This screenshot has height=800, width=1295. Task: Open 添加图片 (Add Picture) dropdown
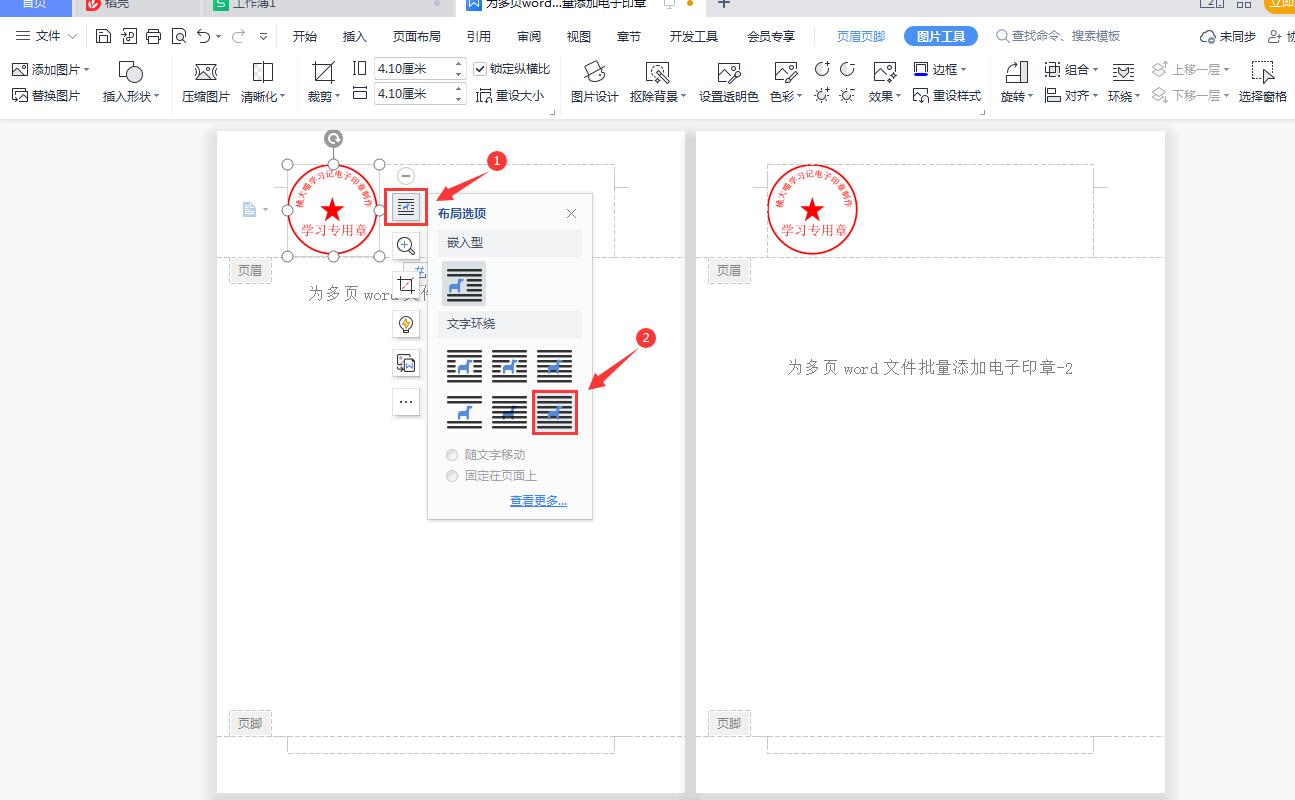pos(51,69)
